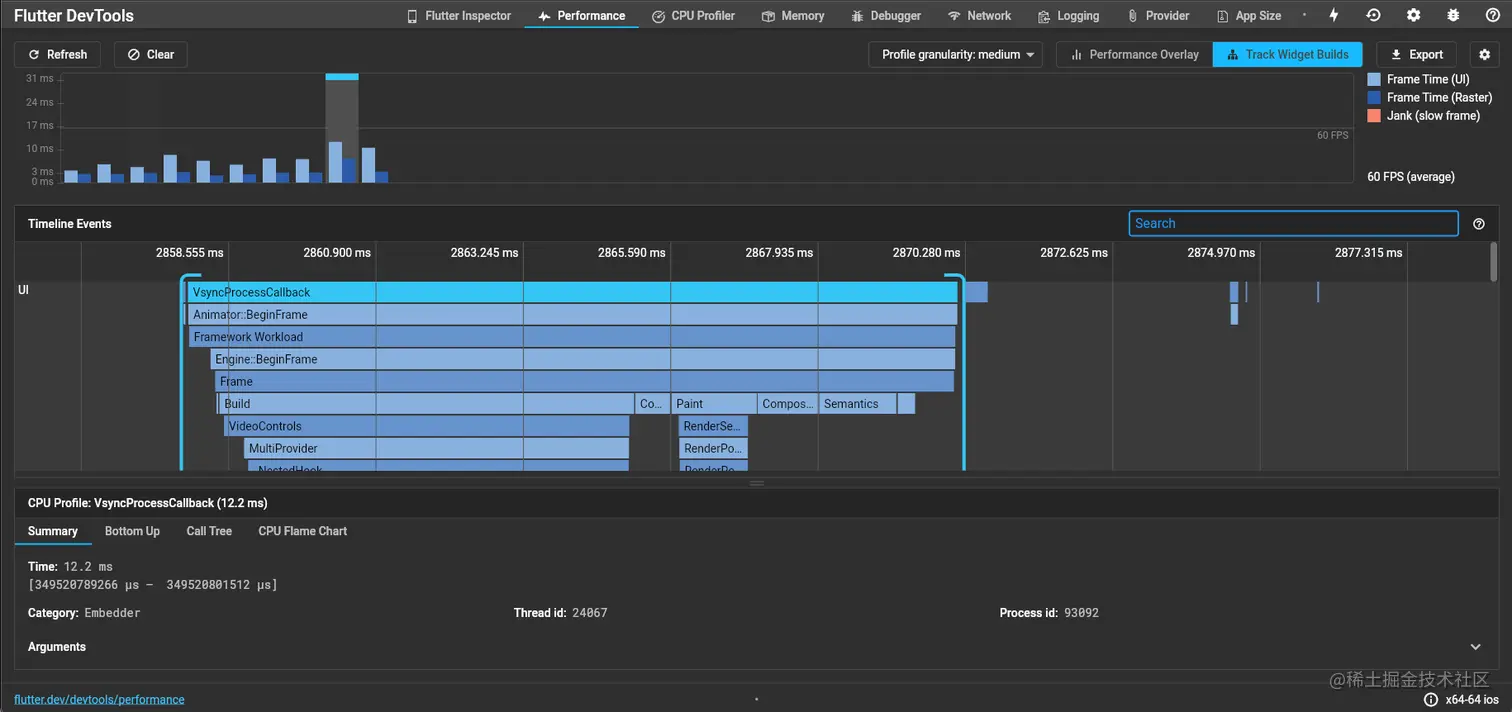This screenshot has height=712, width=1512.
Task: Open DevTools settings gear in top bar
Action: (1413, 15)
